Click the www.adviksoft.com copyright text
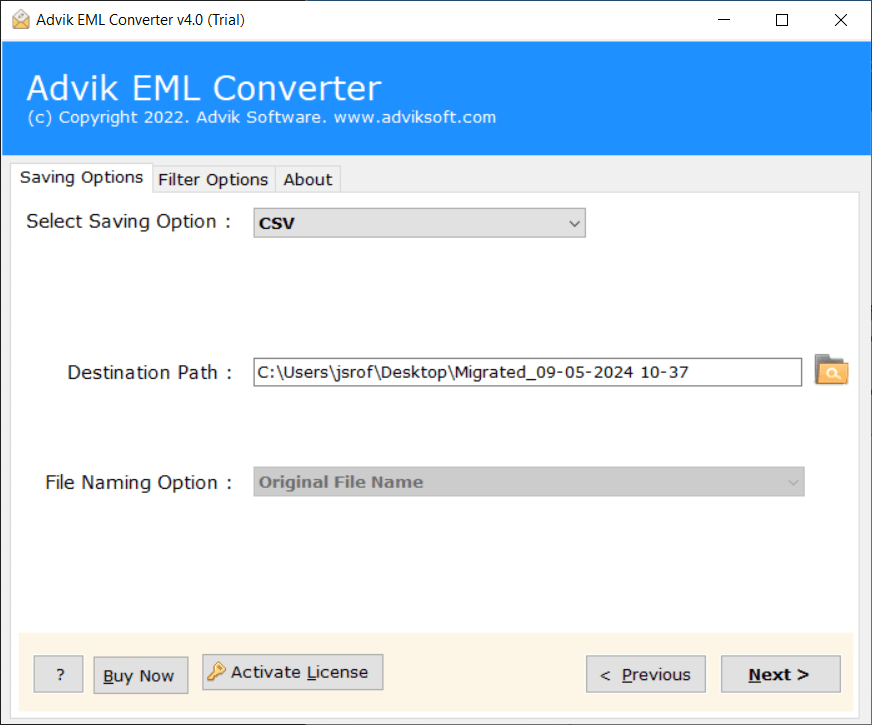Screen dimensions: 872x725 (415, 117)
